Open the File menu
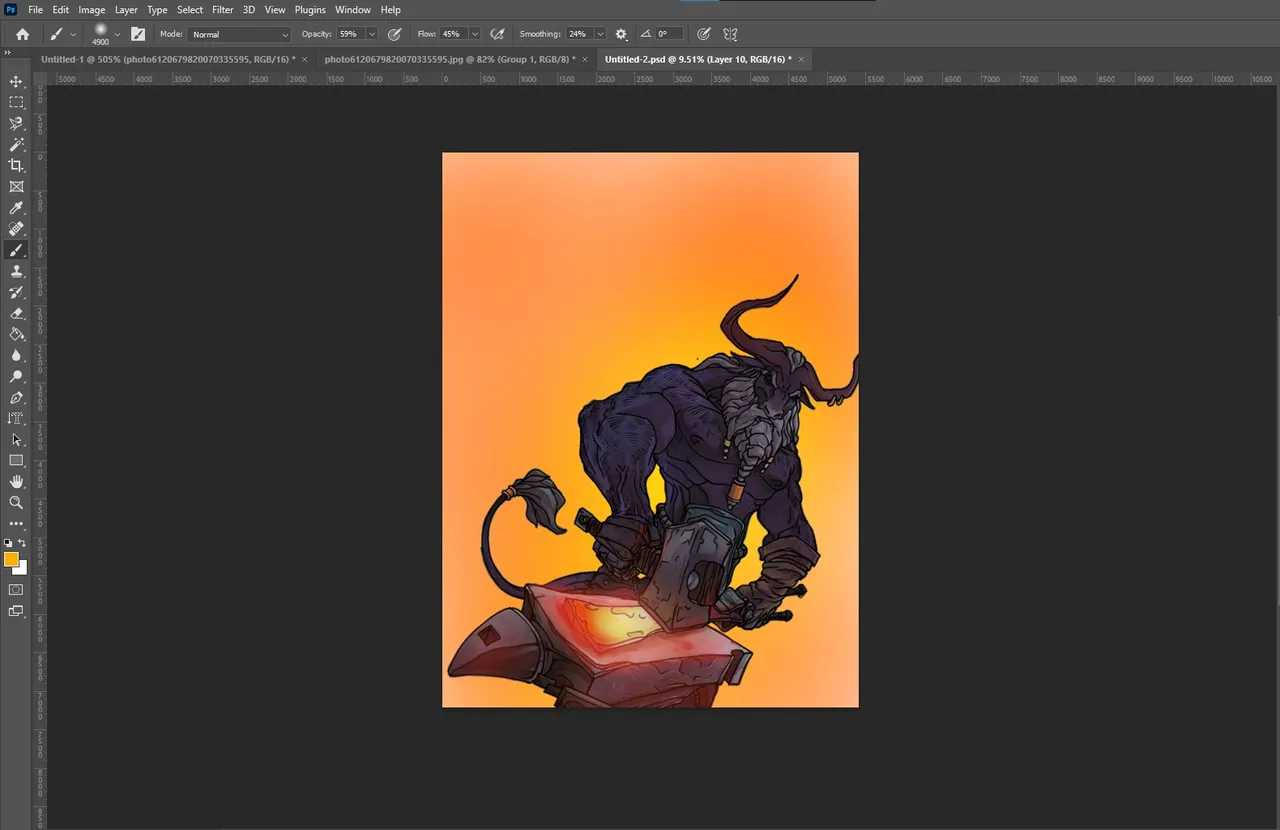 (x=35, y=10)
